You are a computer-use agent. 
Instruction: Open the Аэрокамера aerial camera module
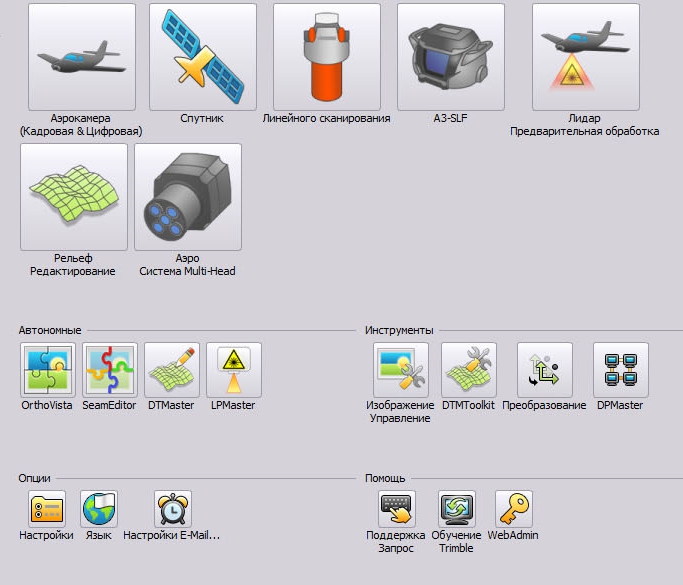[82, 56]
